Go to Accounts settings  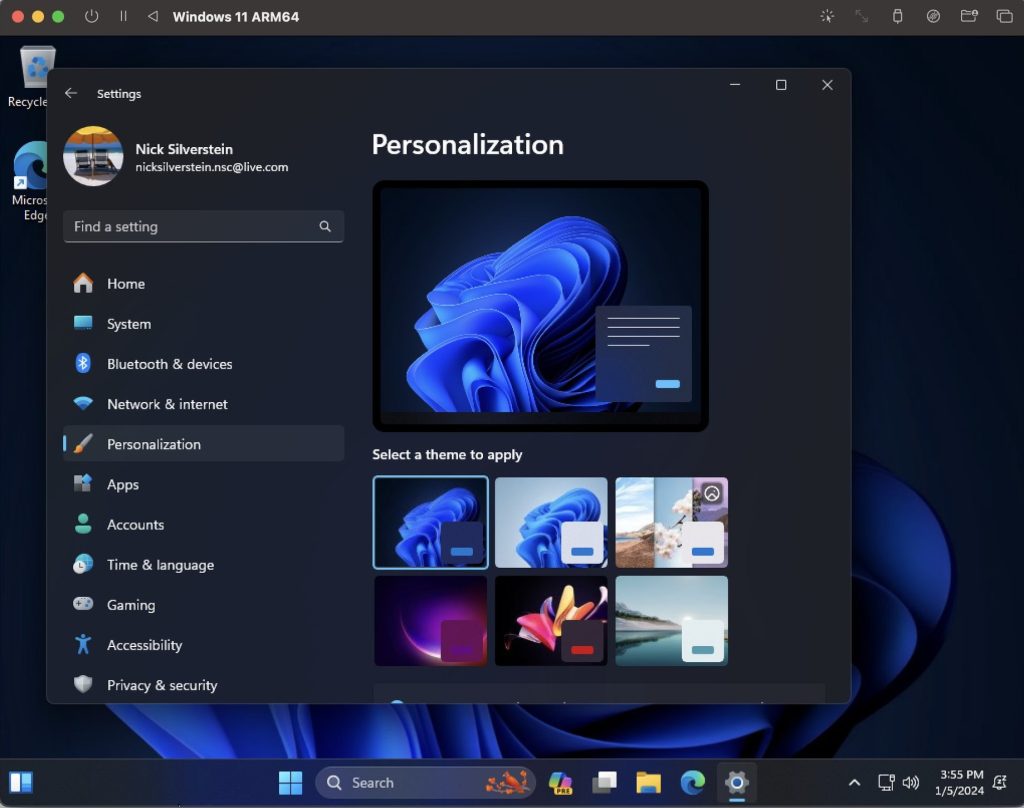point(135,525)
